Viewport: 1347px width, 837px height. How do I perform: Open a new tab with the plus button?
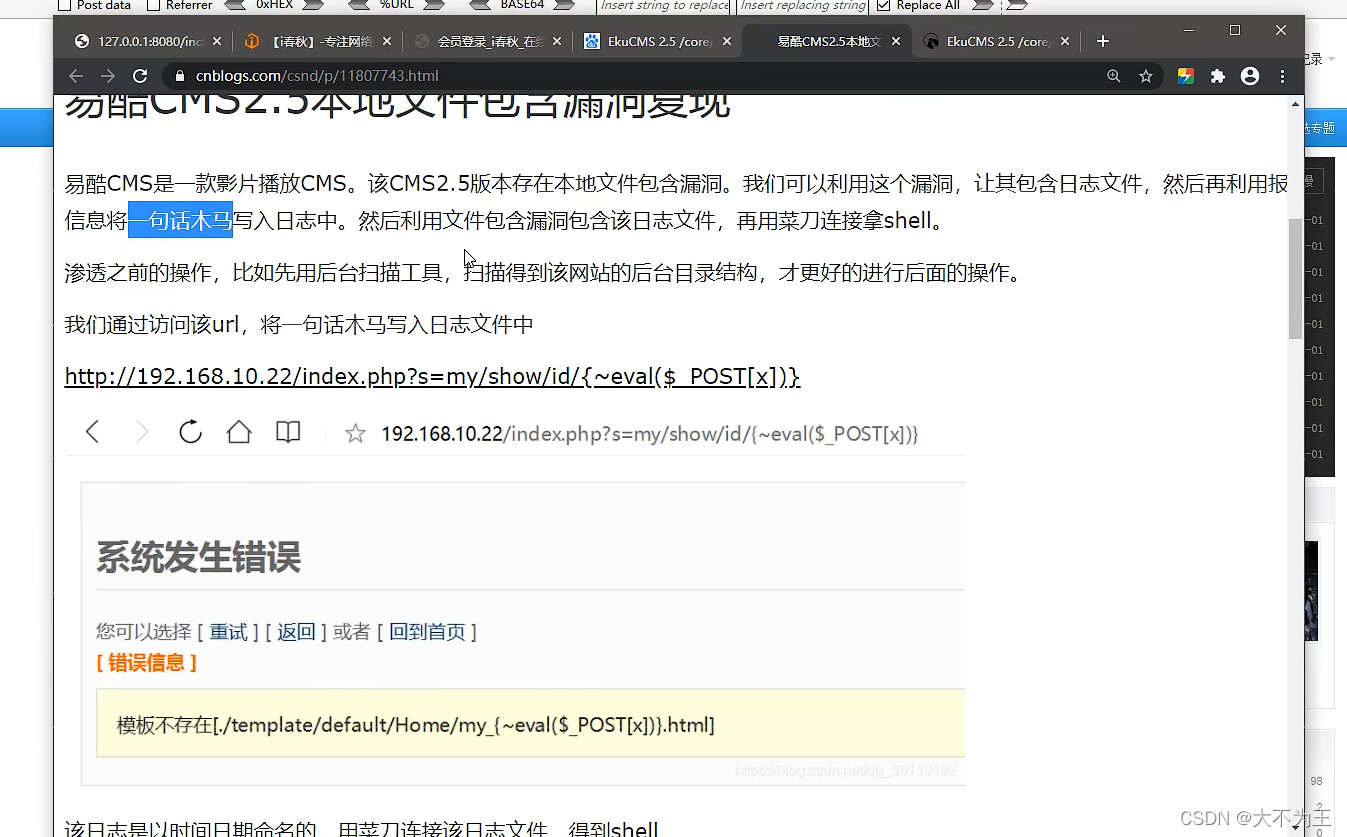(x=1103, y=41)
